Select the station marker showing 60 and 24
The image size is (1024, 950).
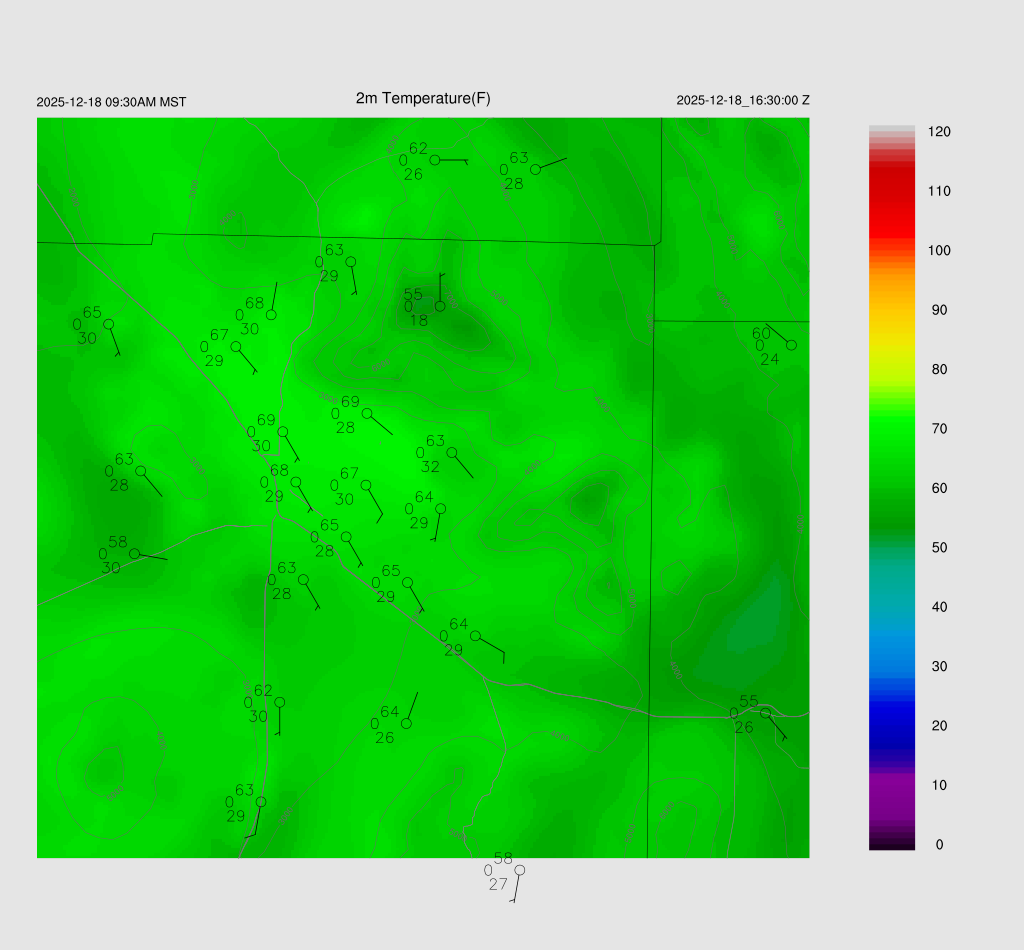click(791, 345)
